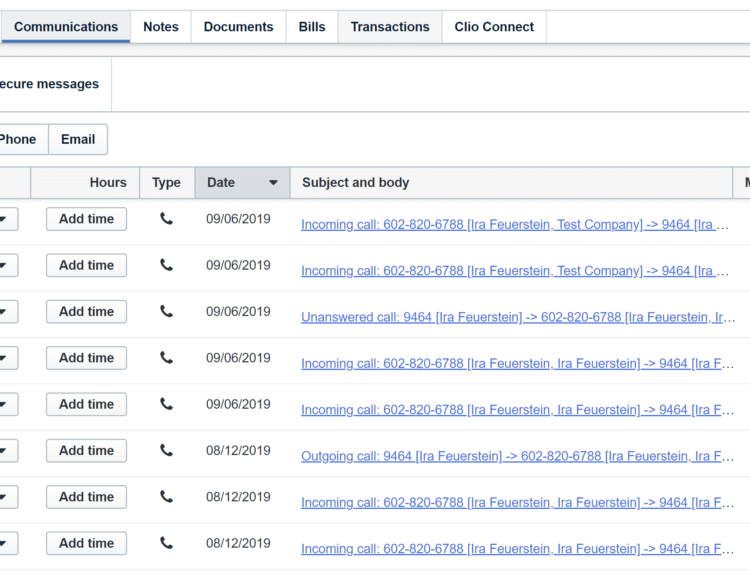Click phone icon directly below Outgoing call row
The height and width of the screenshot is (577, 750).
(166, 497)
